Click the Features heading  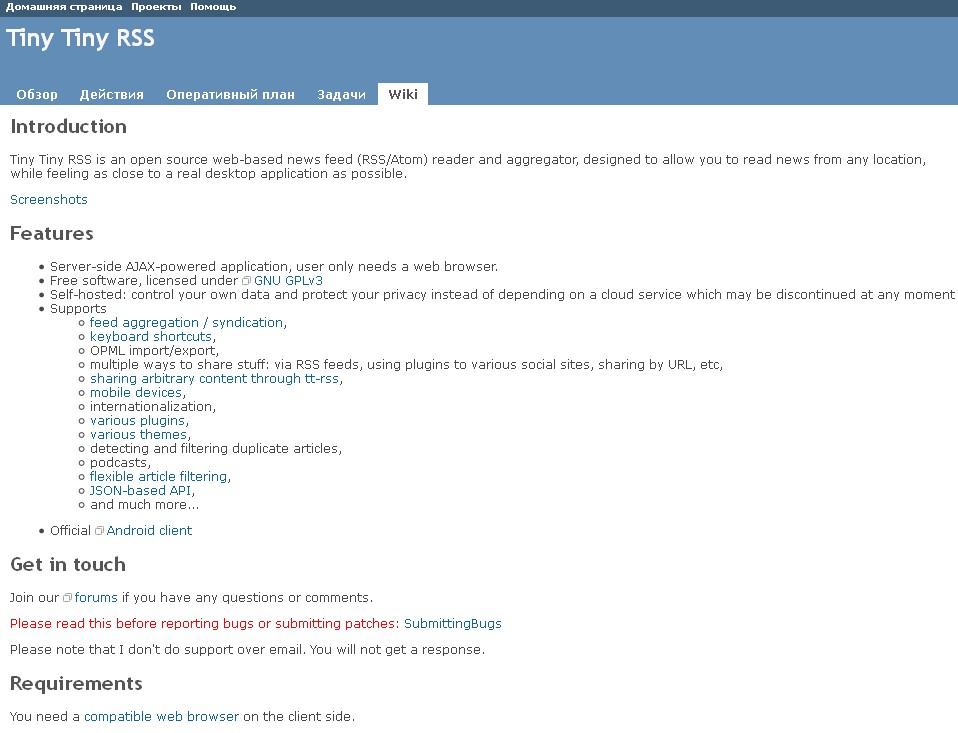[x=52, y=233]
